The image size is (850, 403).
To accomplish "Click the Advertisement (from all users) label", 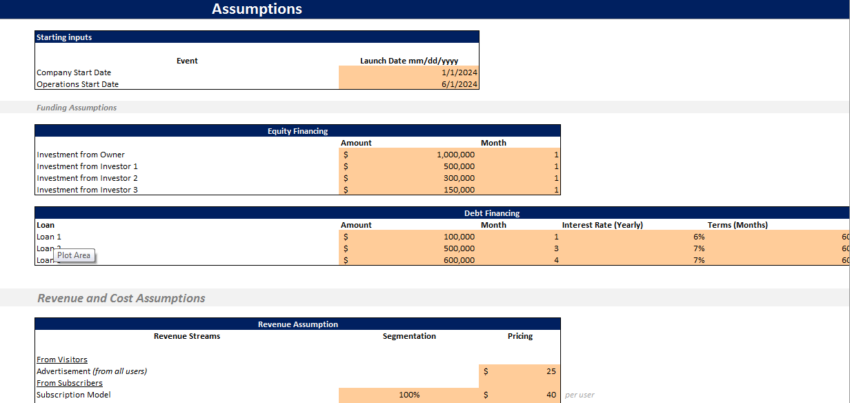I will [92, 372].
